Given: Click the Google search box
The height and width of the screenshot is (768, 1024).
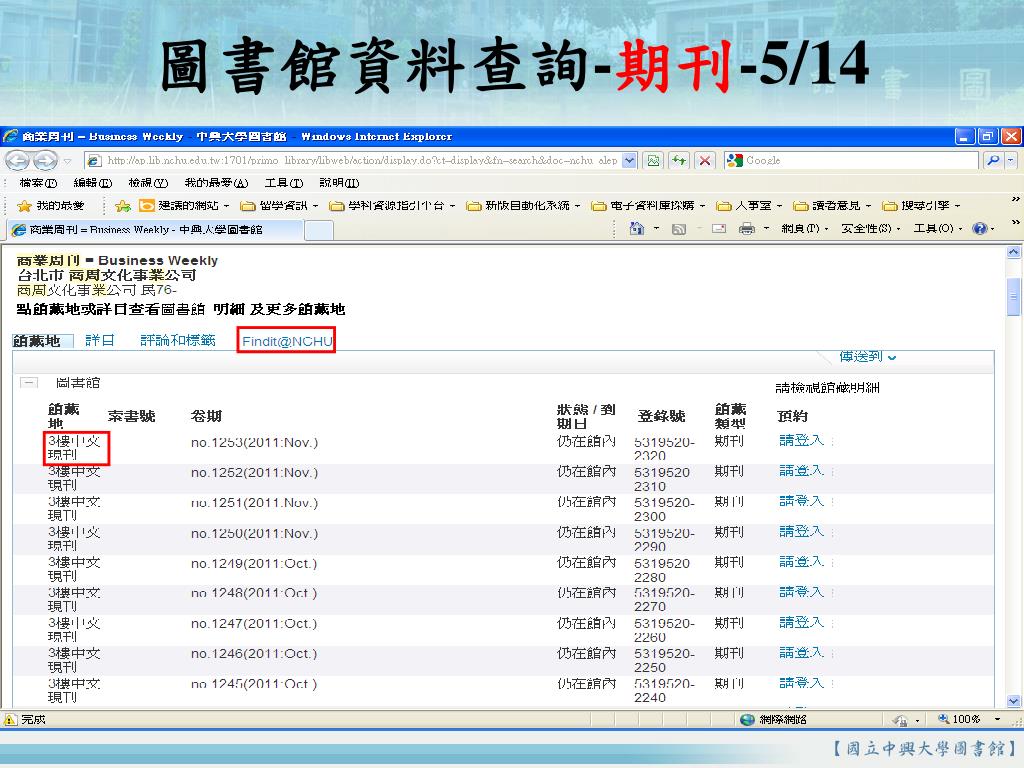Looking at the screenshot, I should tap(852, 160).
